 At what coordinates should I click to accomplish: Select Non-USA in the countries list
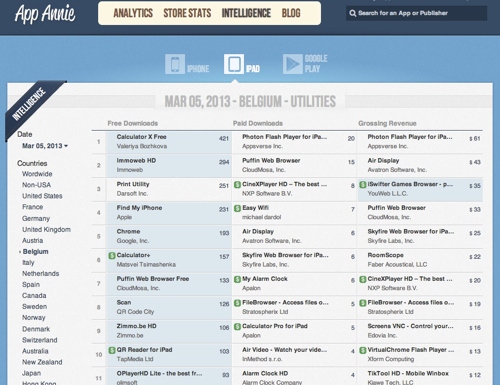pyautogui.click(x=36, y=185)
